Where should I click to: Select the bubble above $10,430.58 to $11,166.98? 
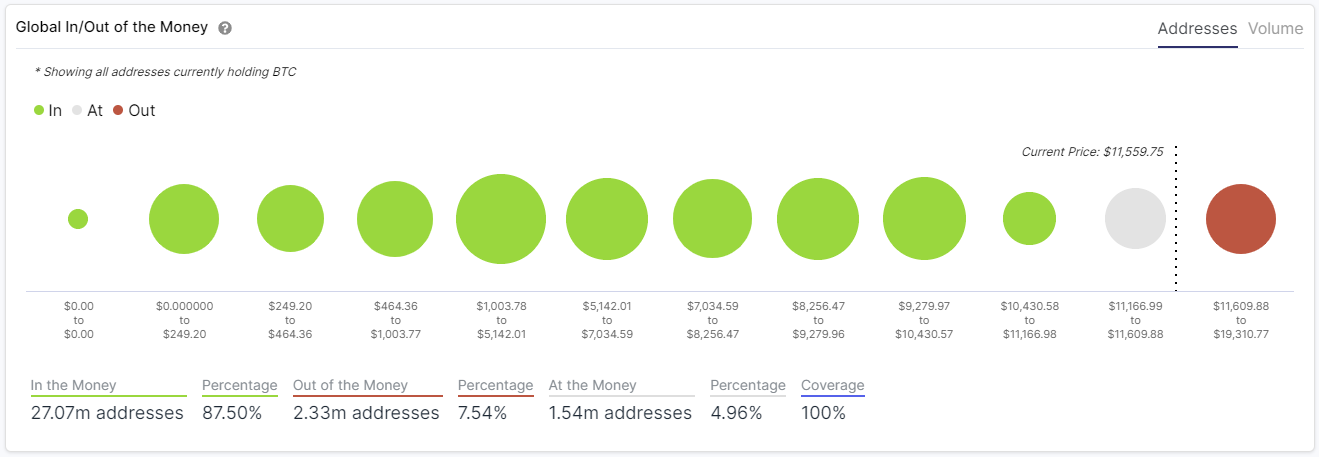[x=1029, y=219]
